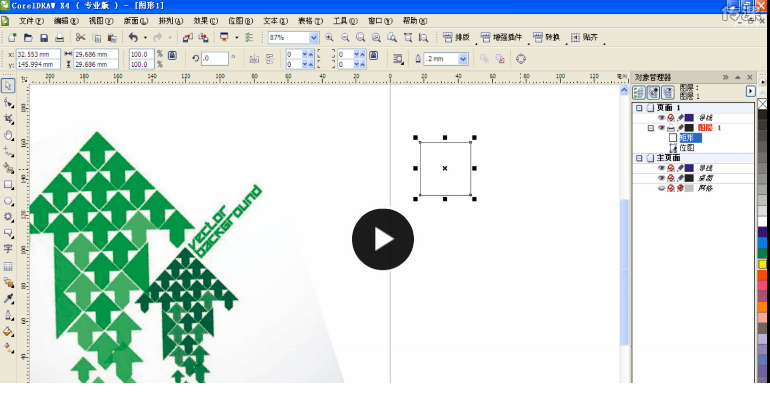The image size is (770, 406).
Task: Click the Save icon in toolbar
Action: pos(44,37)
